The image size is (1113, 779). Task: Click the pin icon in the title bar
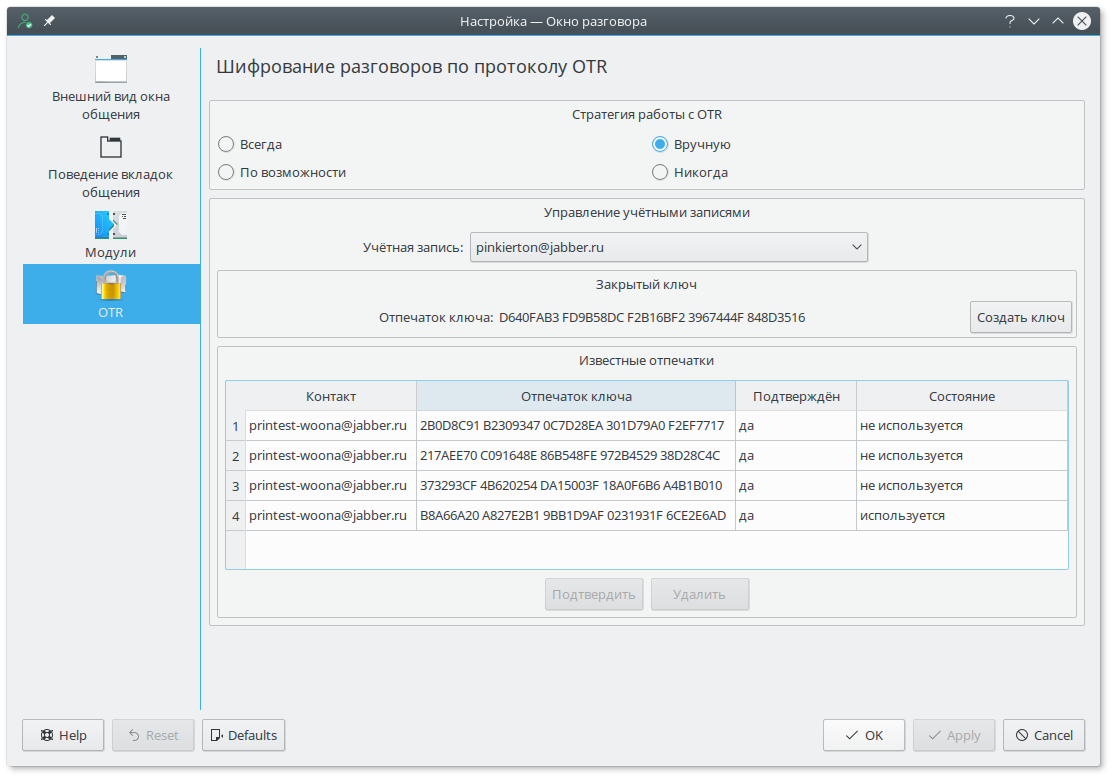point(49,21)
